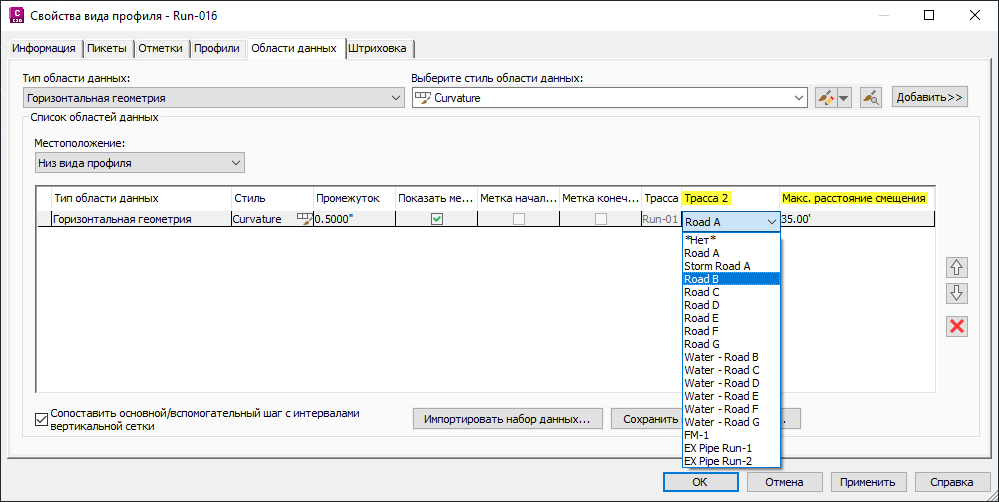Switch to the Пикеты tab
The image size is (999, 502).
pos(107,48)
